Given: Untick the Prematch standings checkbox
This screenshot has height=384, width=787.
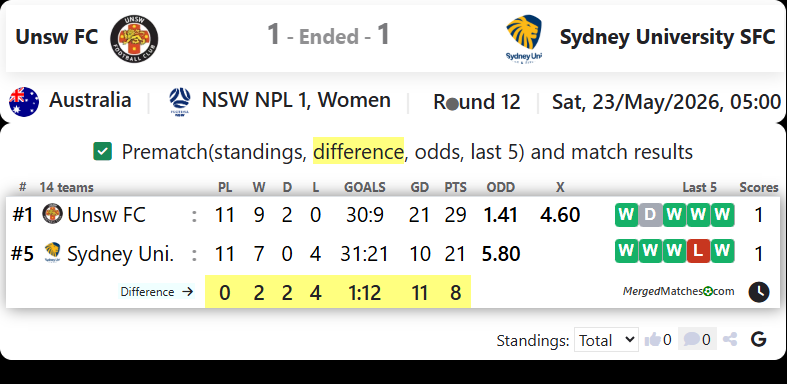Looking at the screenshot, I should 102,152.
